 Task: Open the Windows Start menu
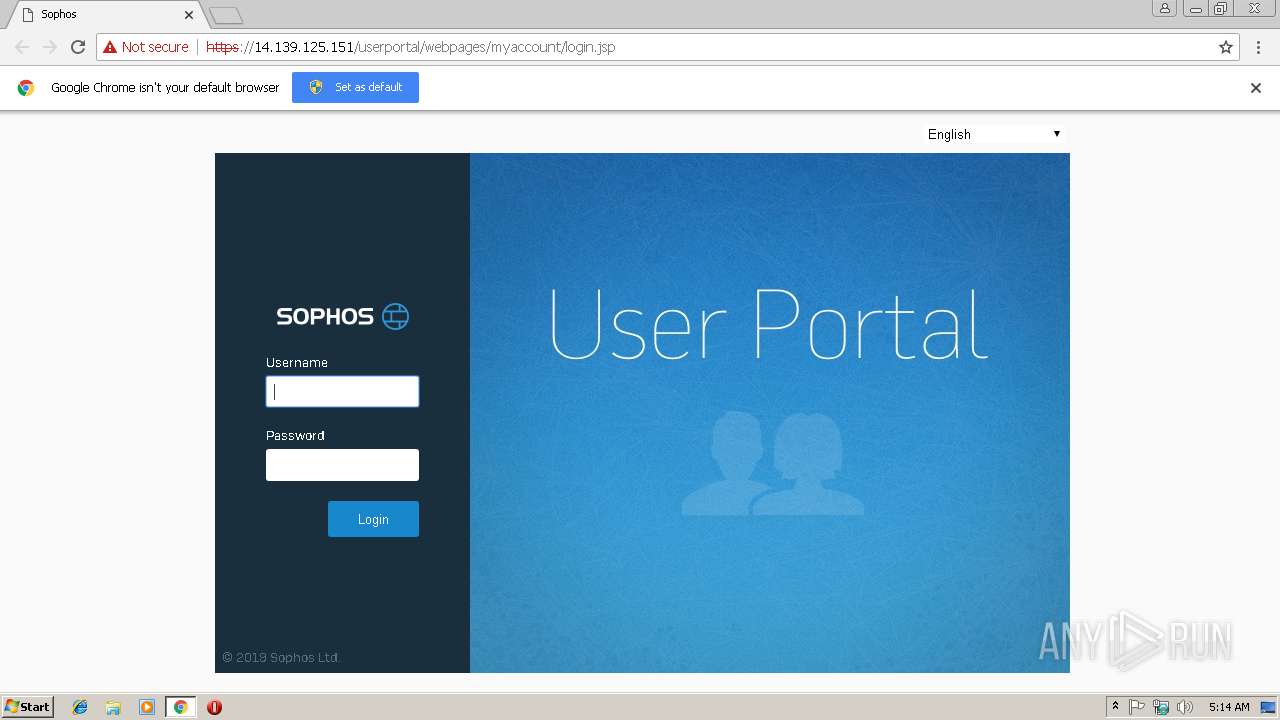click(x=27, y=707)
